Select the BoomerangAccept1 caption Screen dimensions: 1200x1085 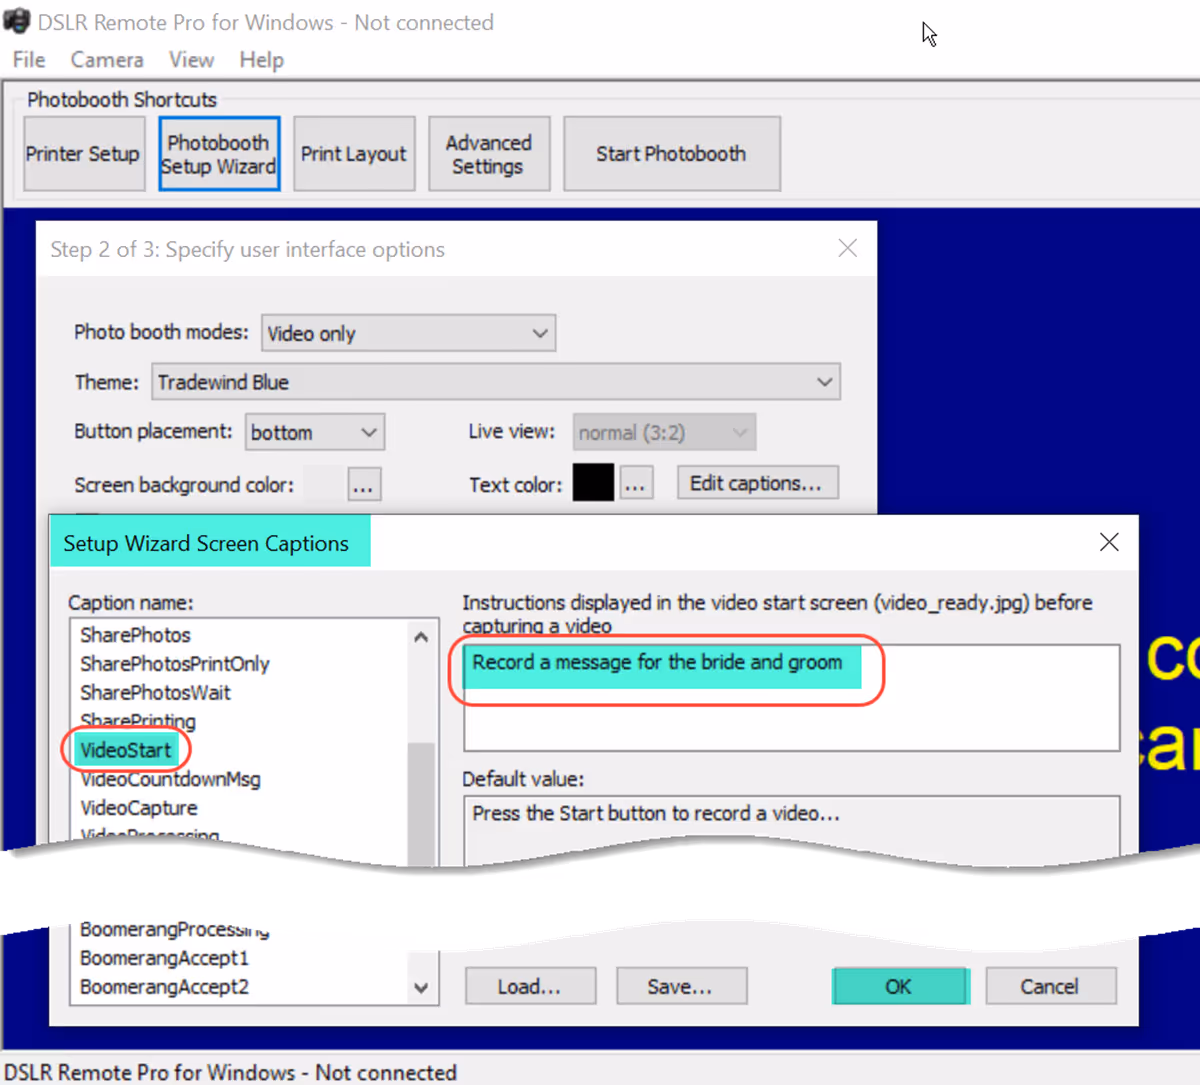pyautogui.click(x=165, y=958)
